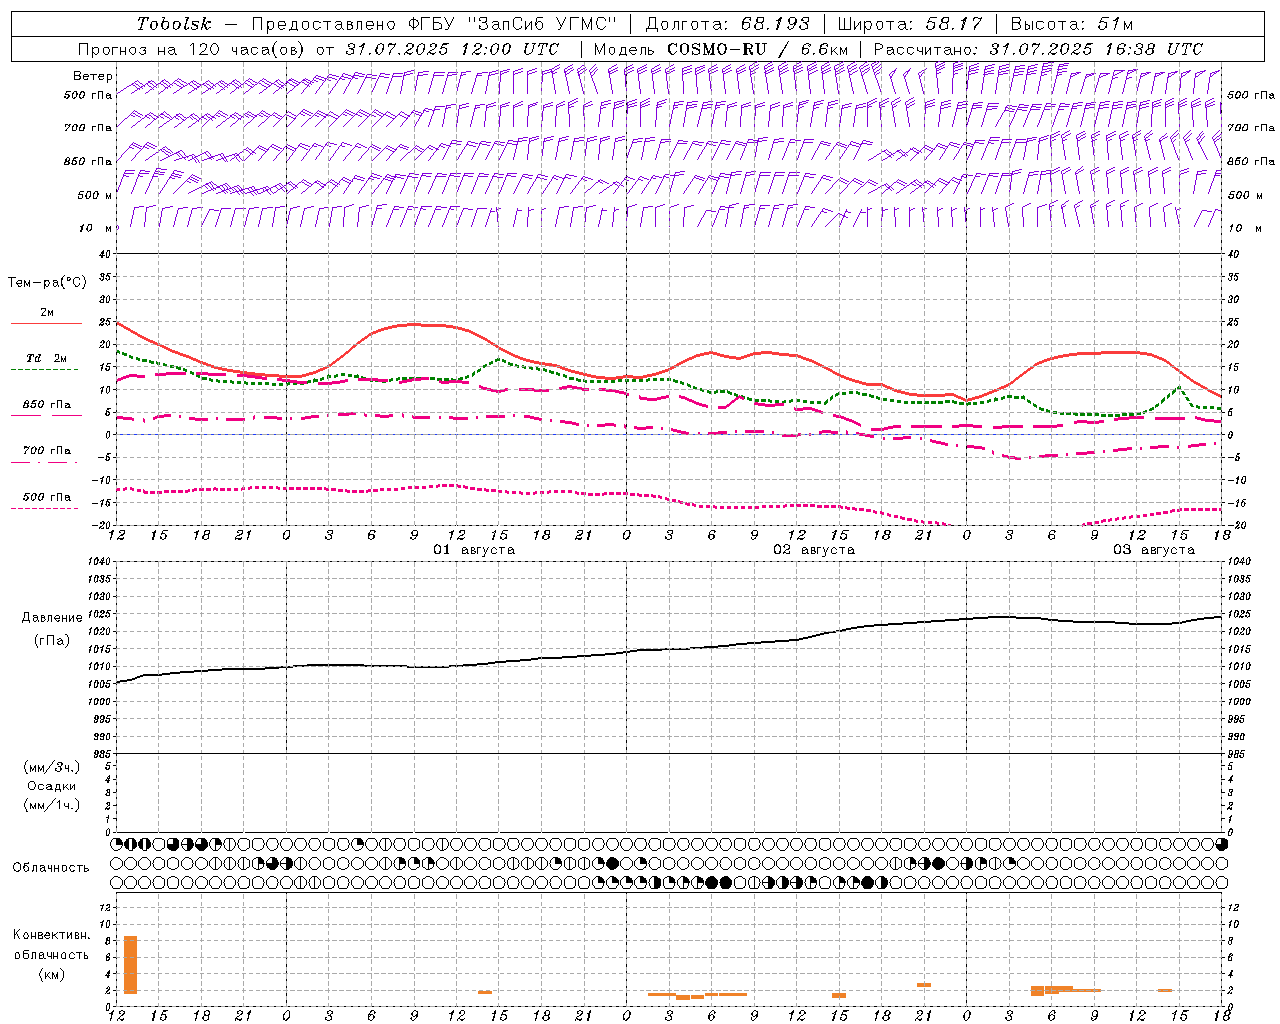Image resolution: width=1280 pixels, height=1024 pixels.
Task: Click the Широта: 58.17 value
Action: (910, 24)
